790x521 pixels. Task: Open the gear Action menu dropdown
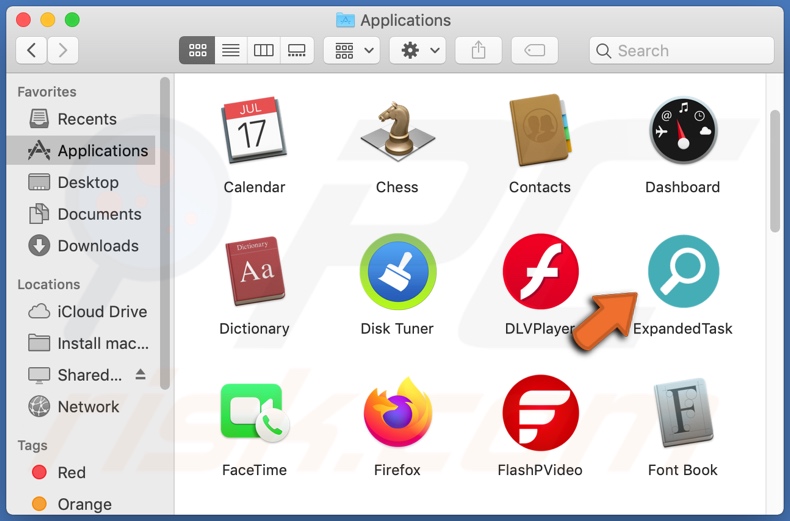tap(418, 50)
